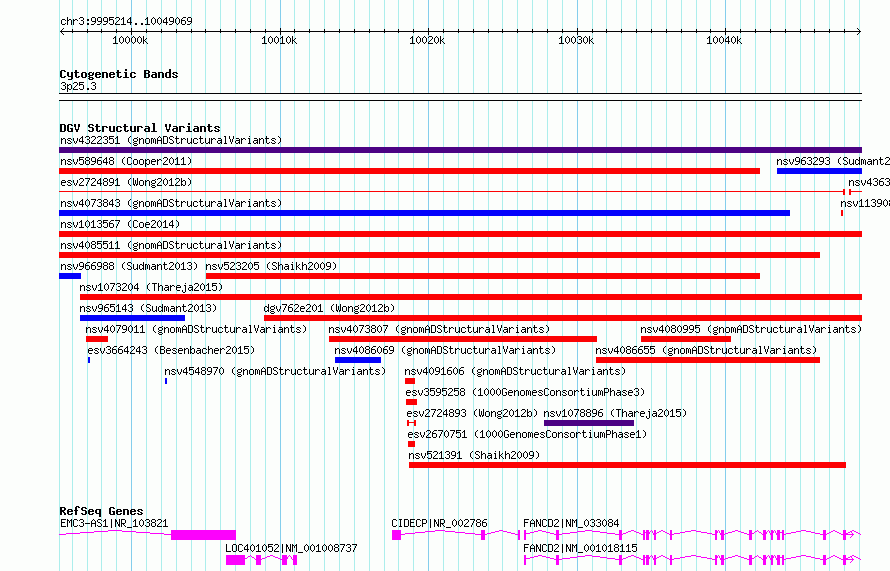890x571 pixels.
Task: Click the 10040k ruler tick label
Action: point(724,40)
